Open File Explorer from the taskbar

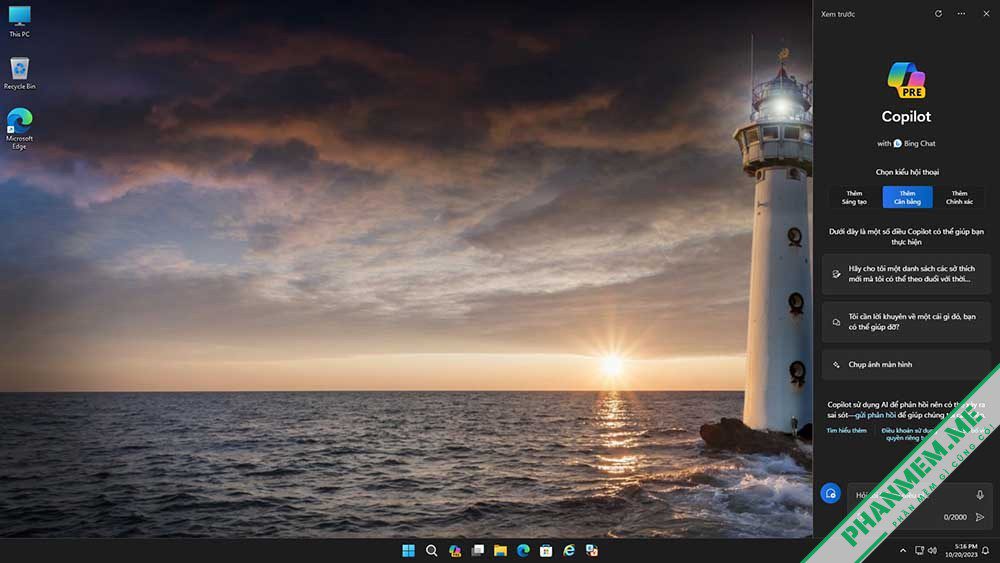coord(500,550)
